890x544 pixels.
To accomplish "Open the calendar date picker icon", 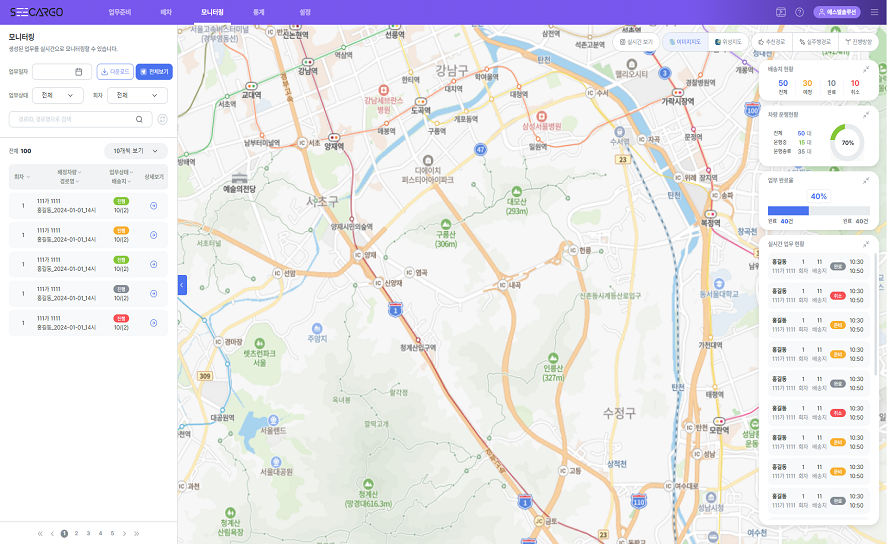I will [x=79, y=72].
